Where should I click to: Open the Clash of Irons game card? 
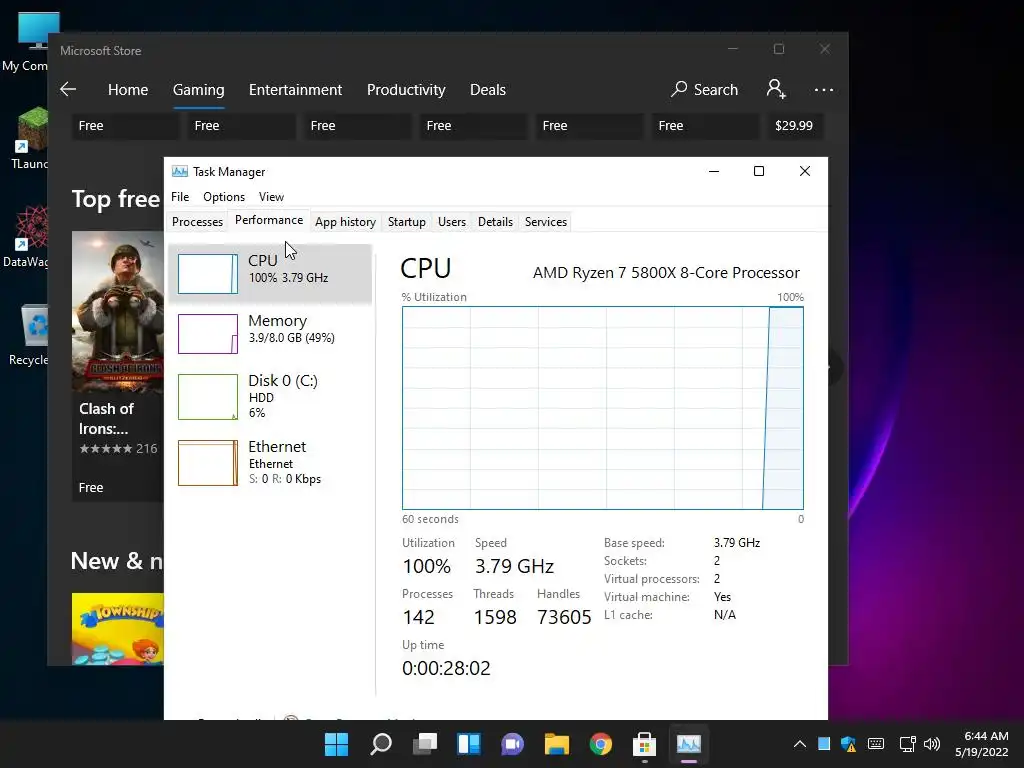(118, 366)
